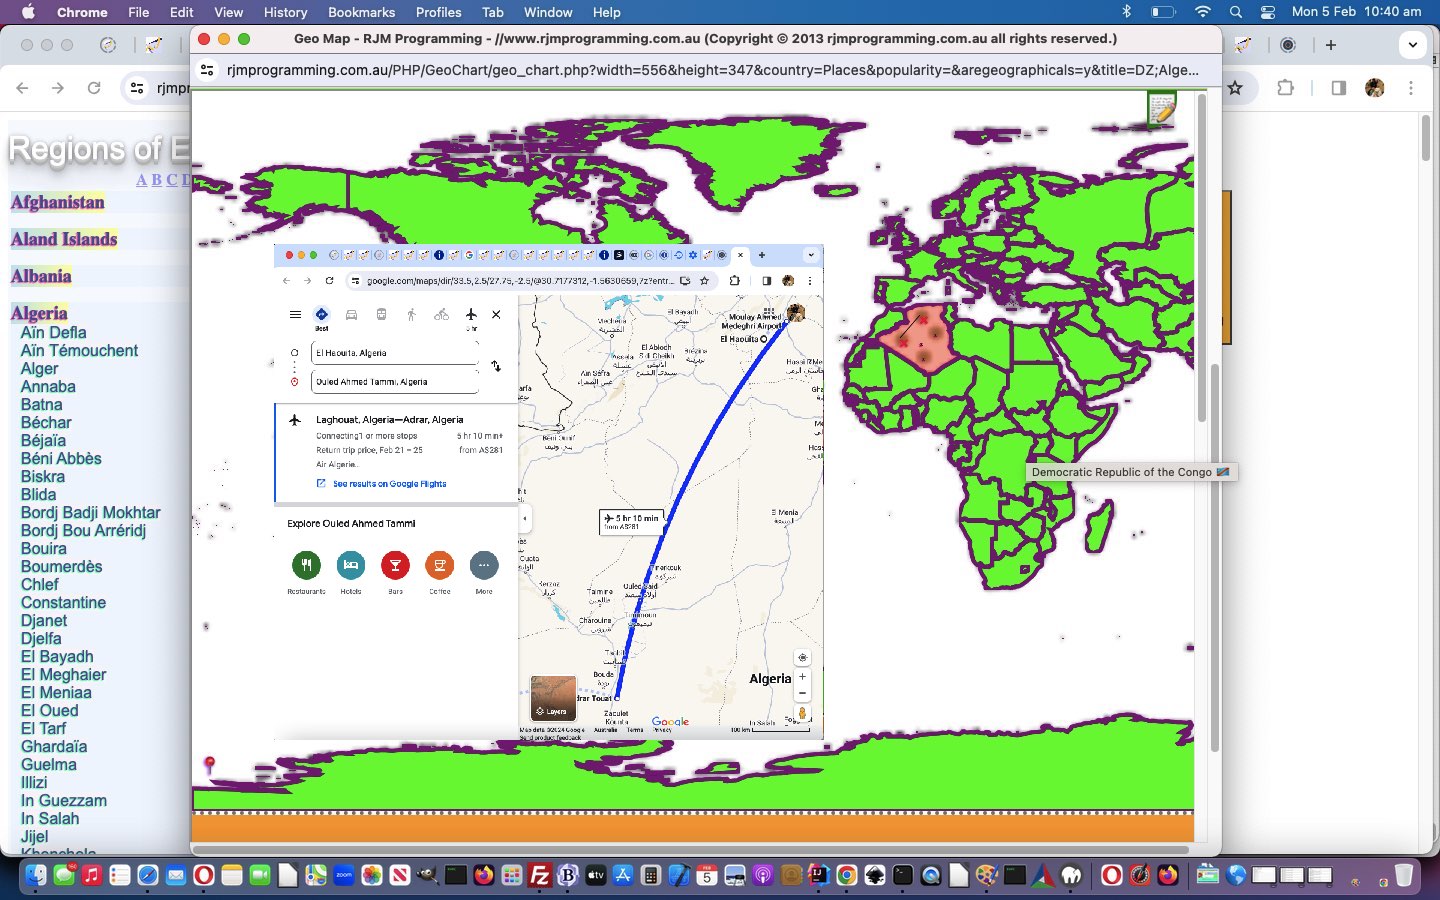Open IntelliJ IDEA from the Dock
This screenshot has height=900, width=1440.
coord(818,876)
